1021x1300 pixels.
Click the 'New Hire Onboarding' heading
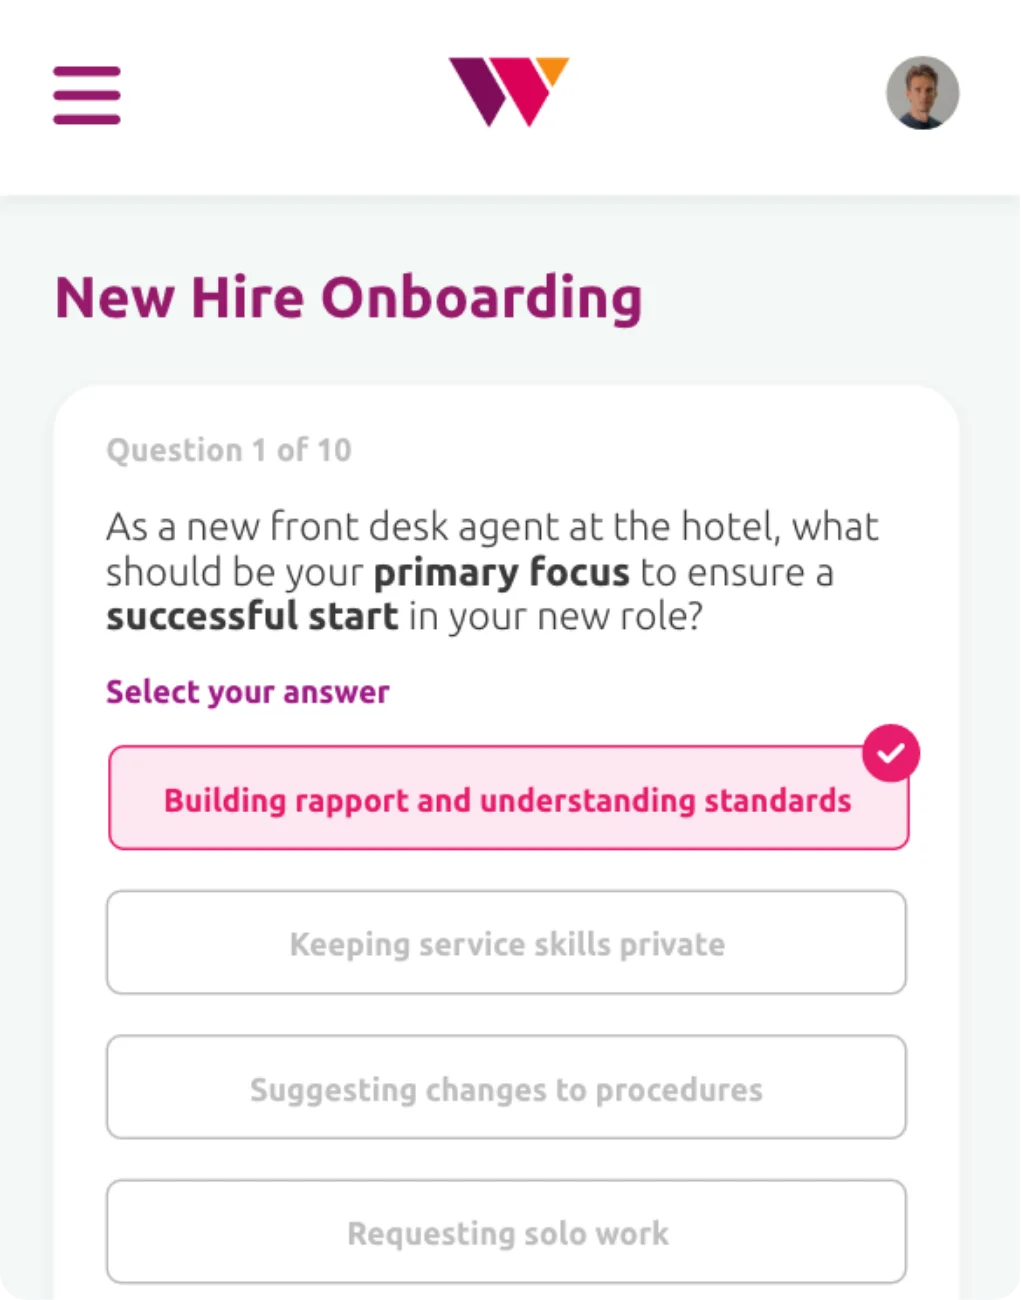[x=348, y=298]
